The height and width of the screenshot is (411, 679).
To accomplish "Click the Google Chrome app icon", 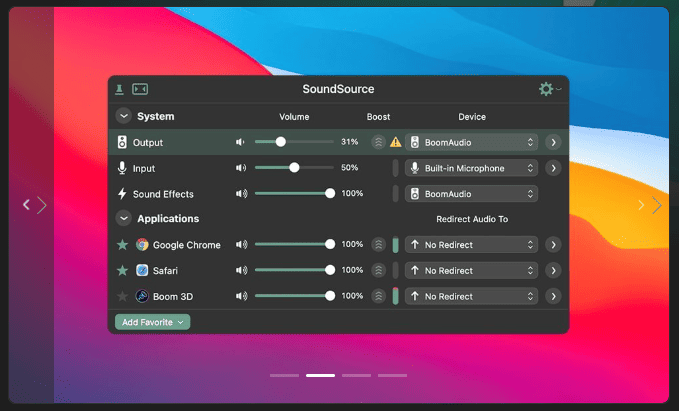I will (142, 245).
